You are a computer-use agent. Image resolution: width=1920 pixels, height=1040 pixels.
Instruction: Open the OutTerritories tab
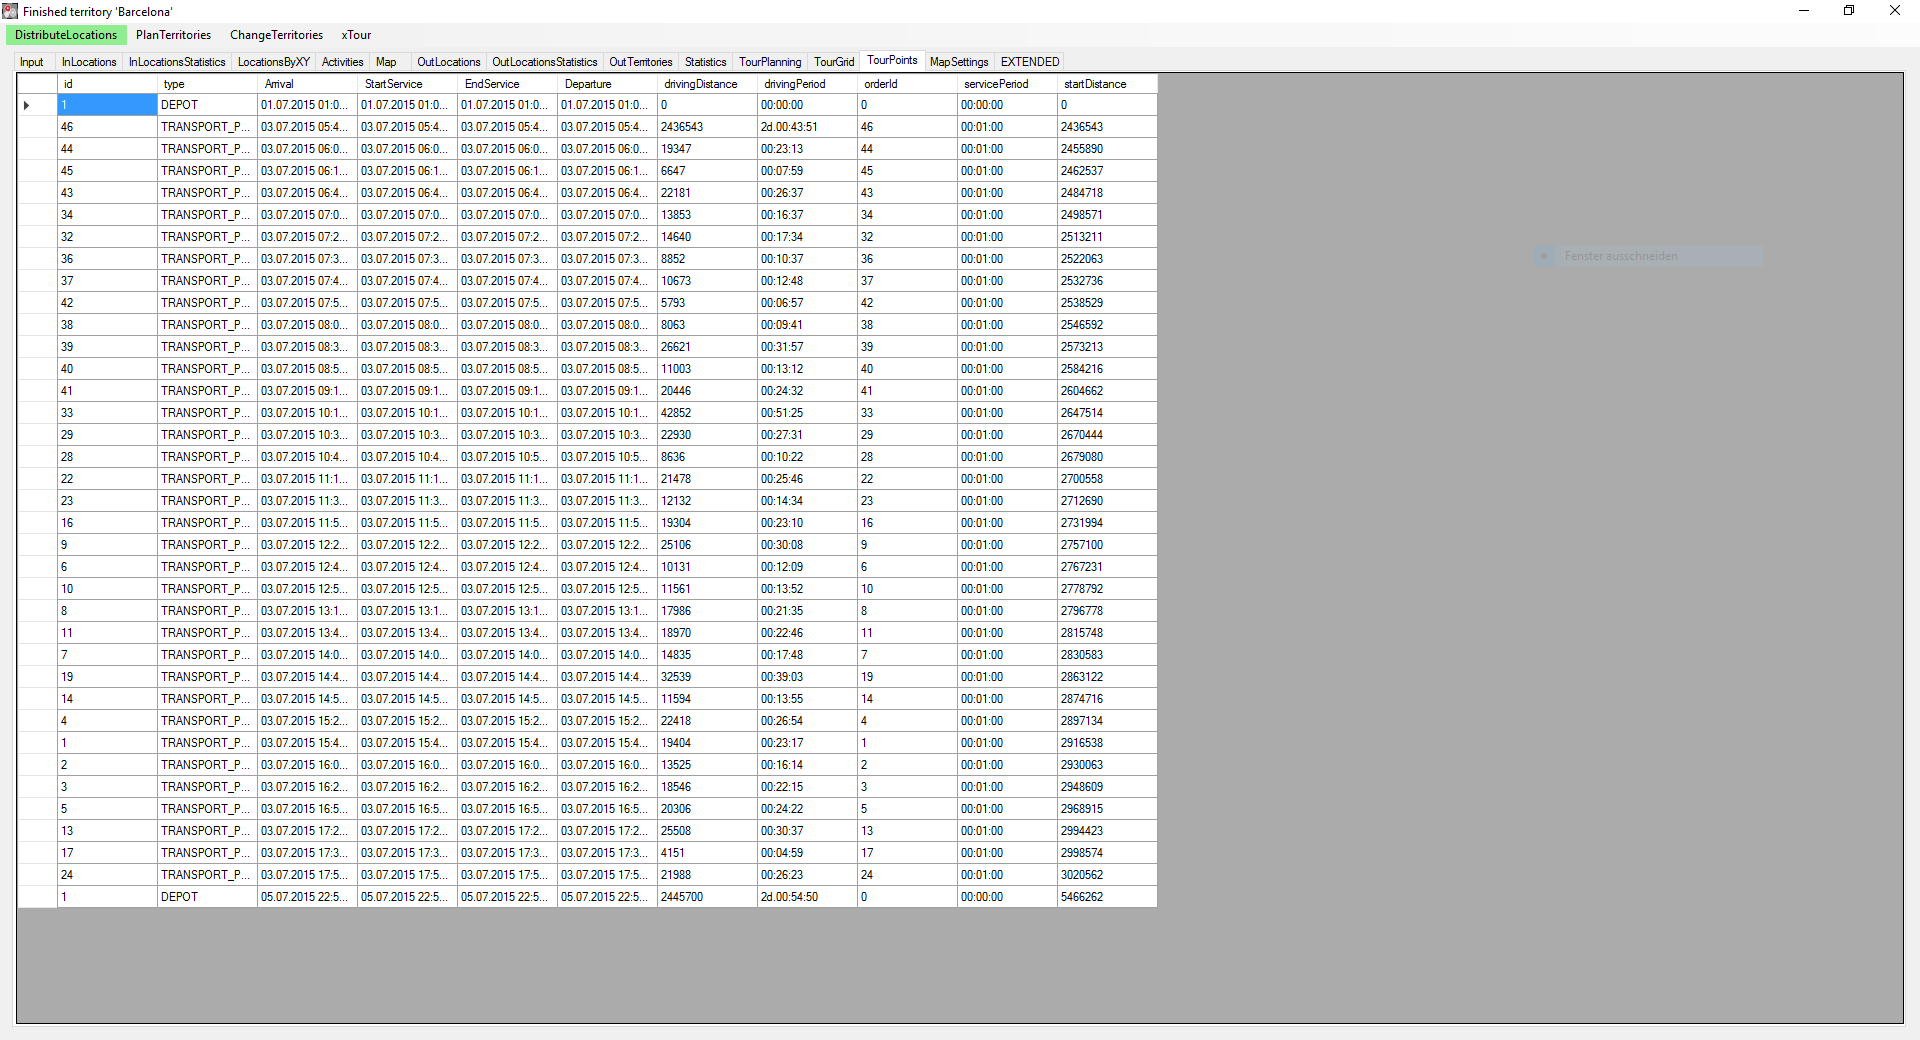(x=640, y=62)
